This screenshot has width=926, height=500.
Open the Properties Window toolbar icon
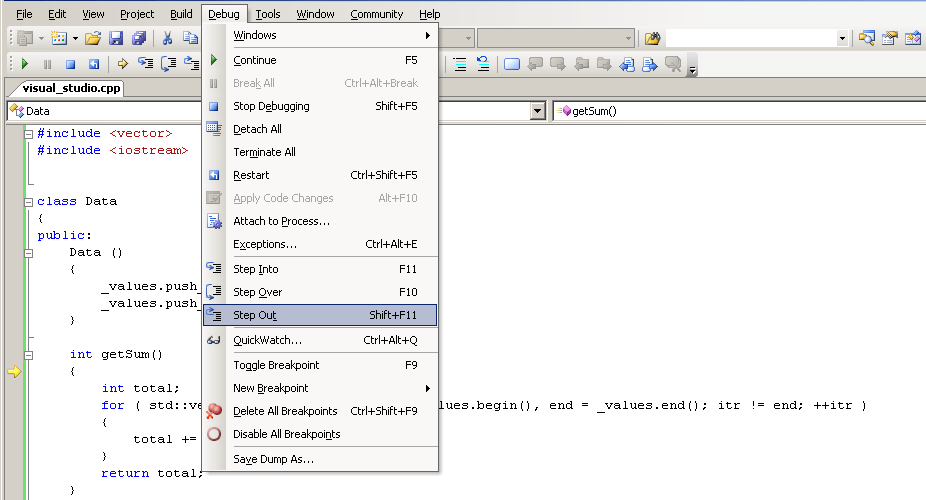click(890, 38)
